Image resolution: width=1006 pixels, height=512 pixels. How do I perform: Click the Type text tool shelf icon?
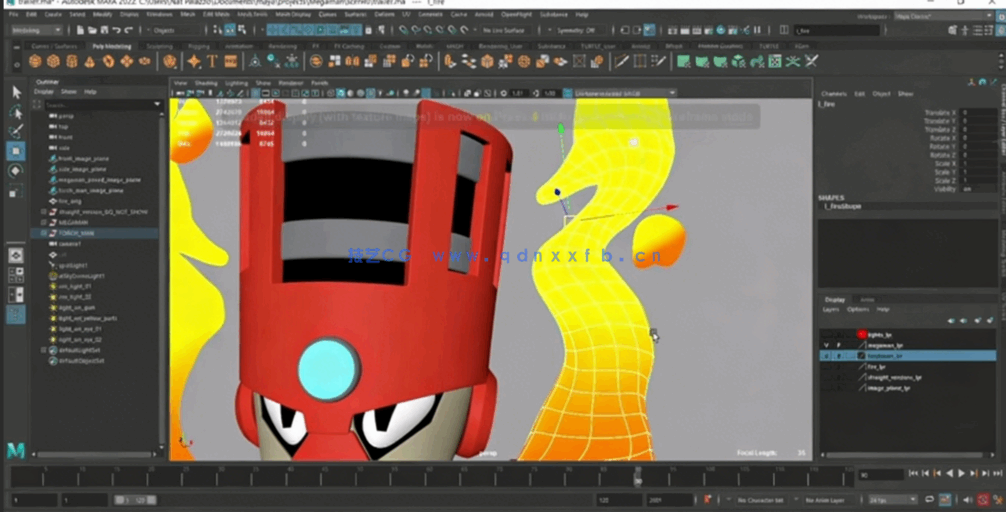[213, 62]
